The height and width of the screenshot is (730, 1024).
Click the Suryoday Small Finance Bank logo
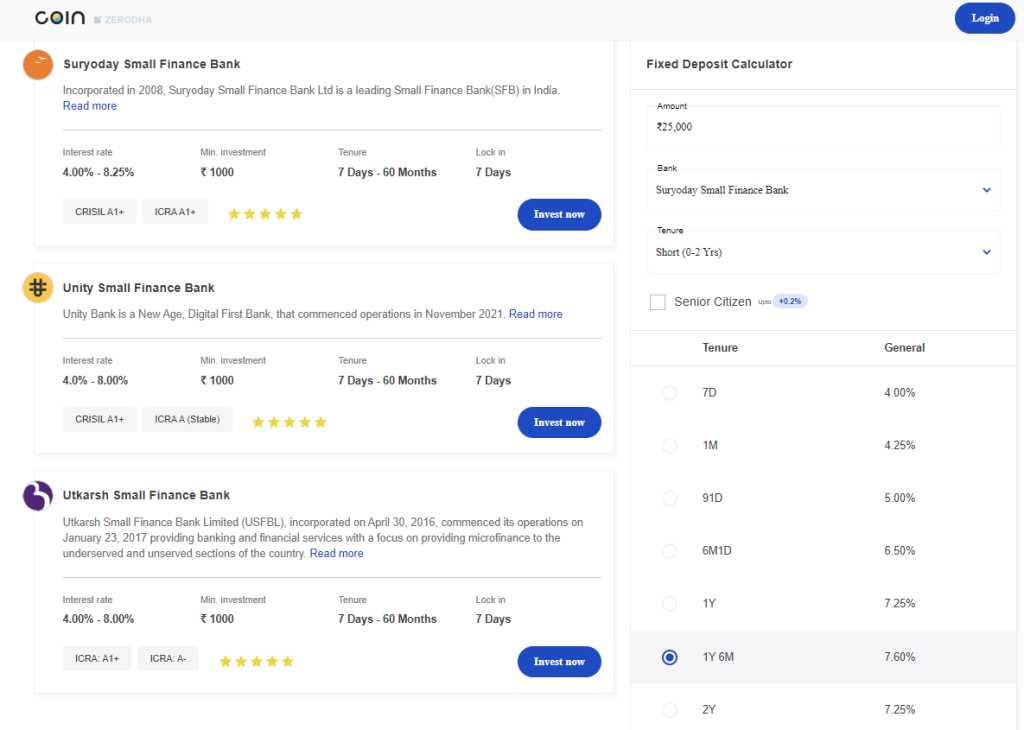point(38,65)
